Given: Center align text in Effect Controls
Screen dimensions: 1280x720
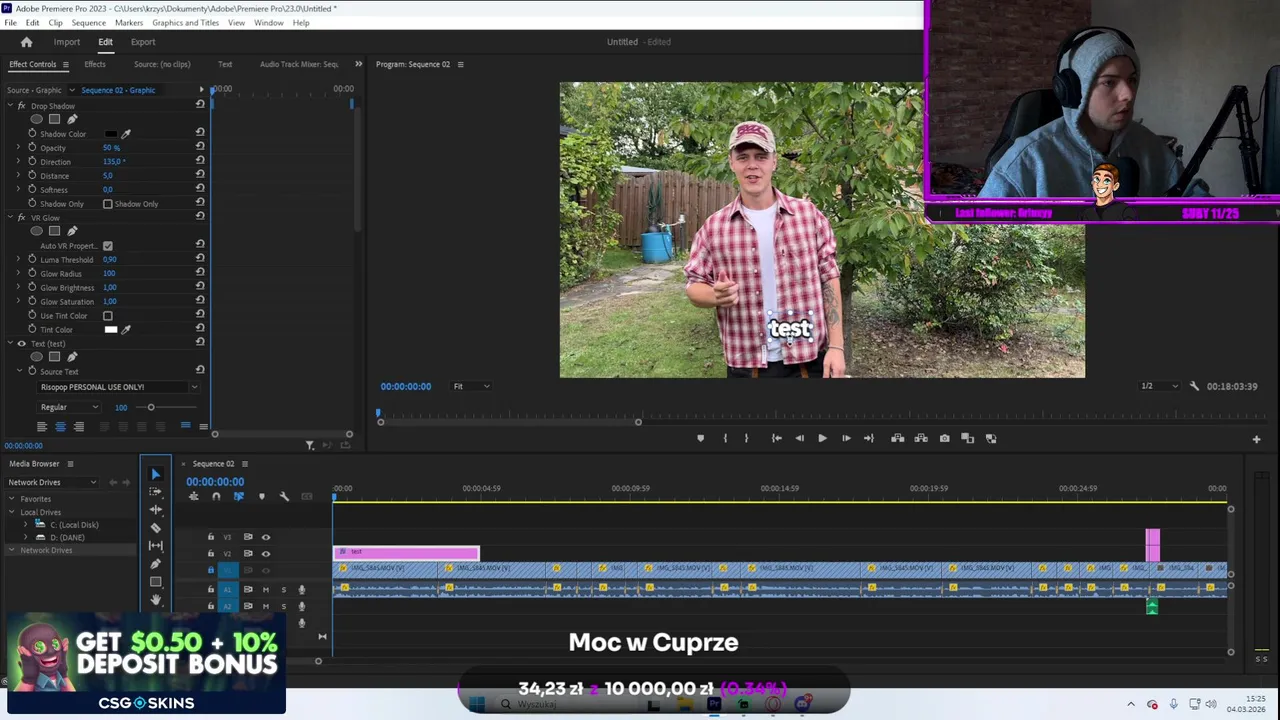Looking at the screenshot, I should [60, 427].
